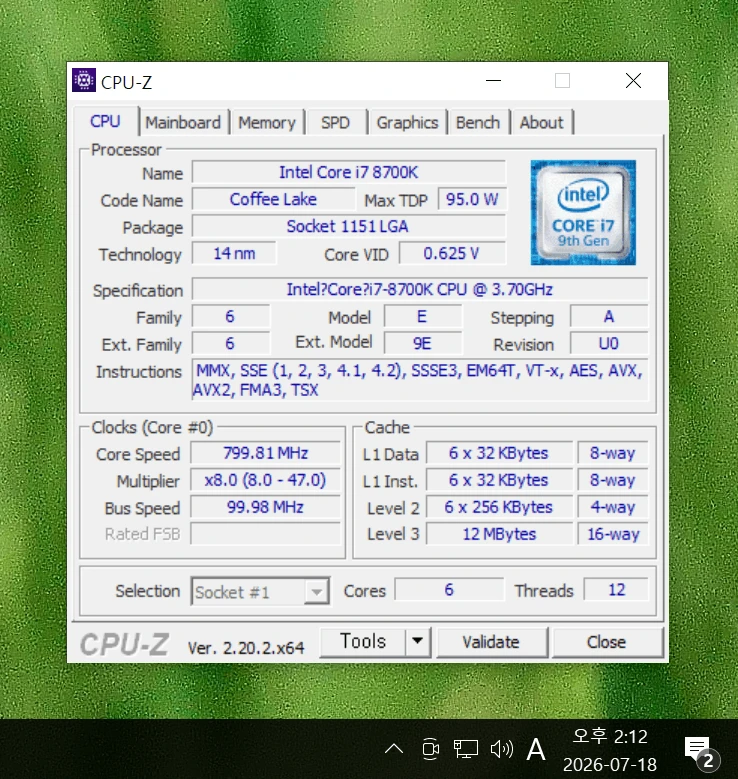Click the Cores value 6

[x=449, y=590]
